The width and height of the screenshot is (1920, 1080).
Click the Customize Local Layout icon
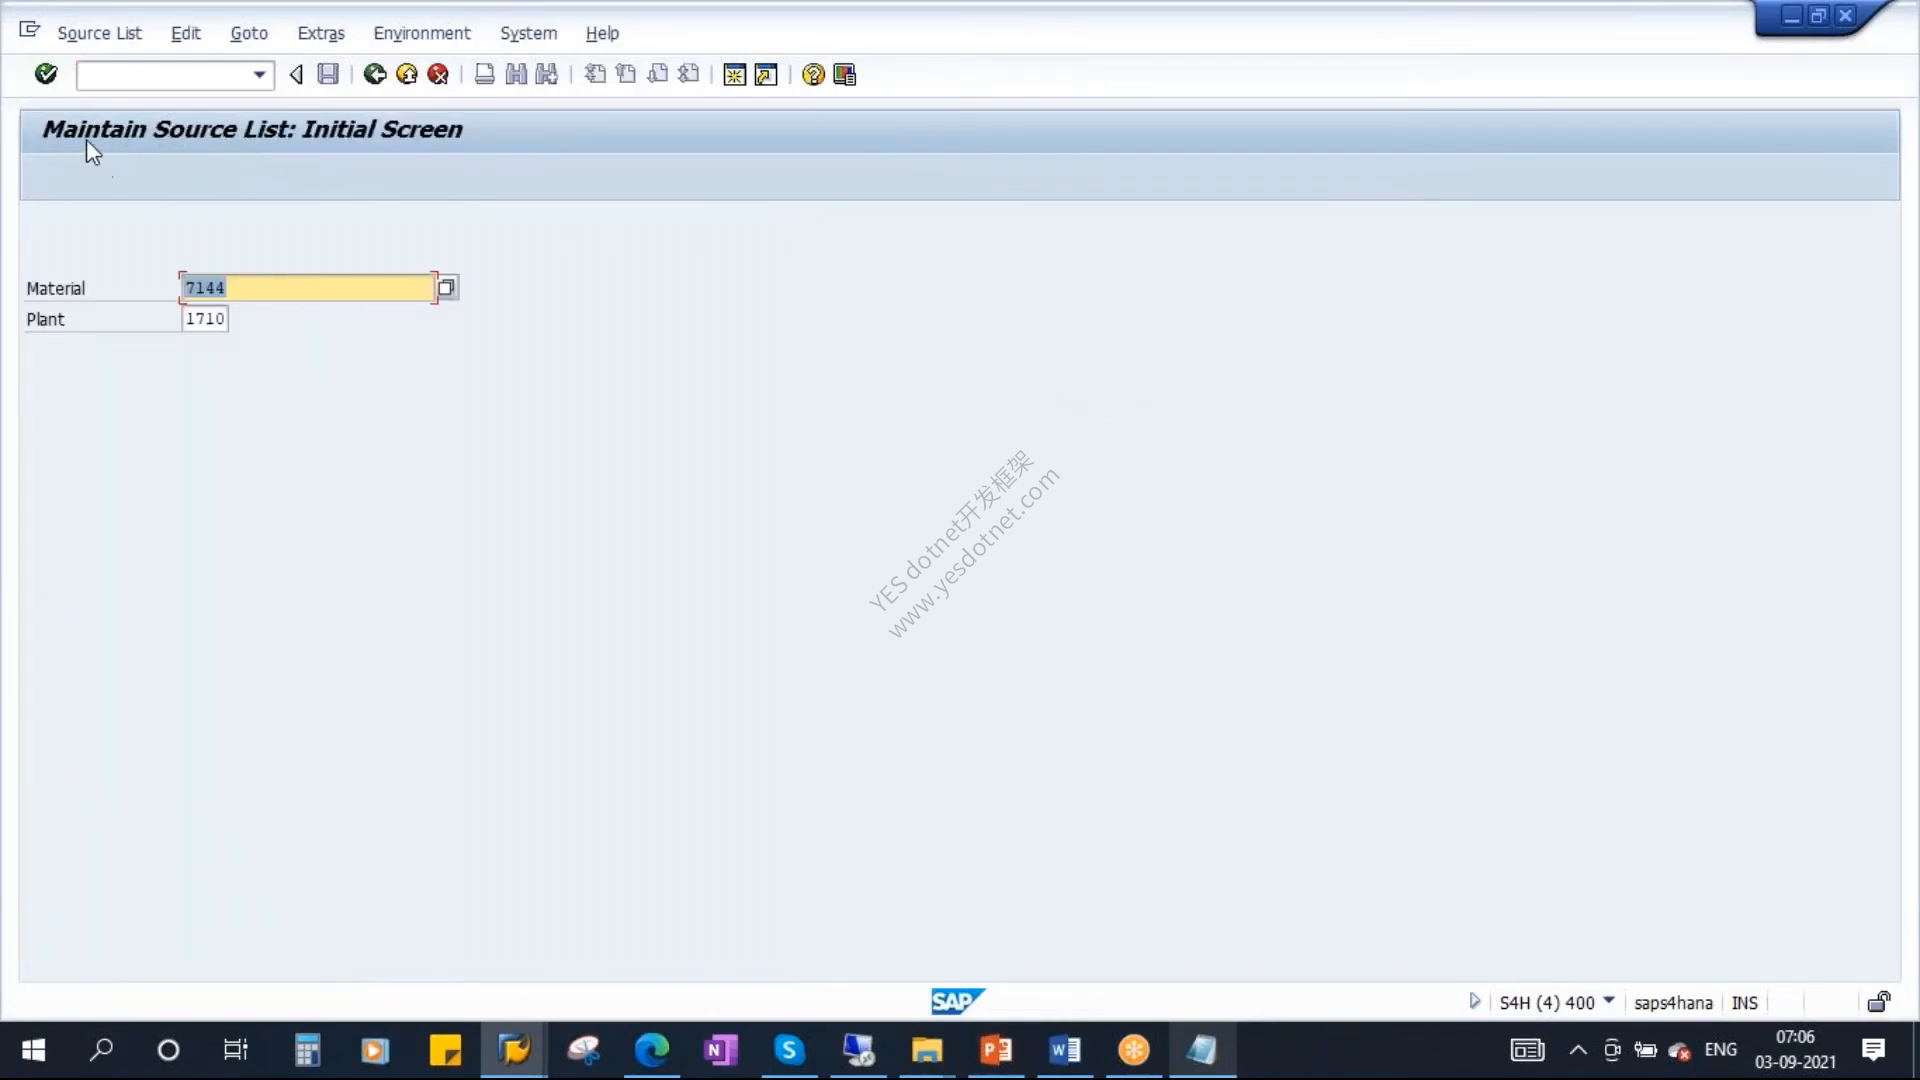[845, 74]
